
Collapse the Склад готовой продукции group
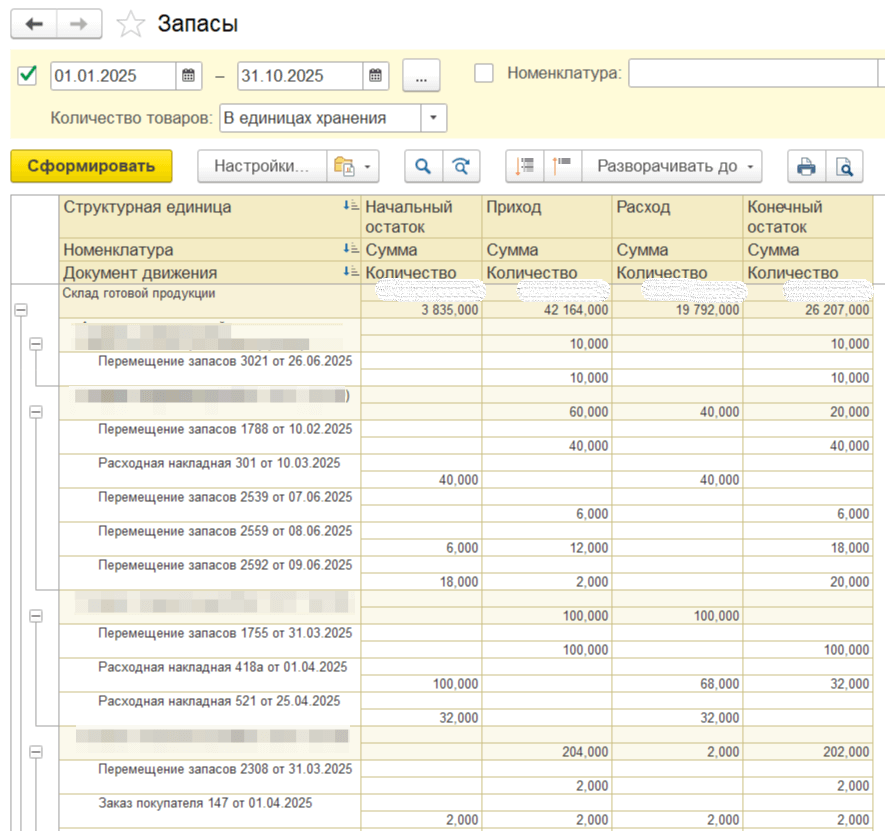click(20, 310)
